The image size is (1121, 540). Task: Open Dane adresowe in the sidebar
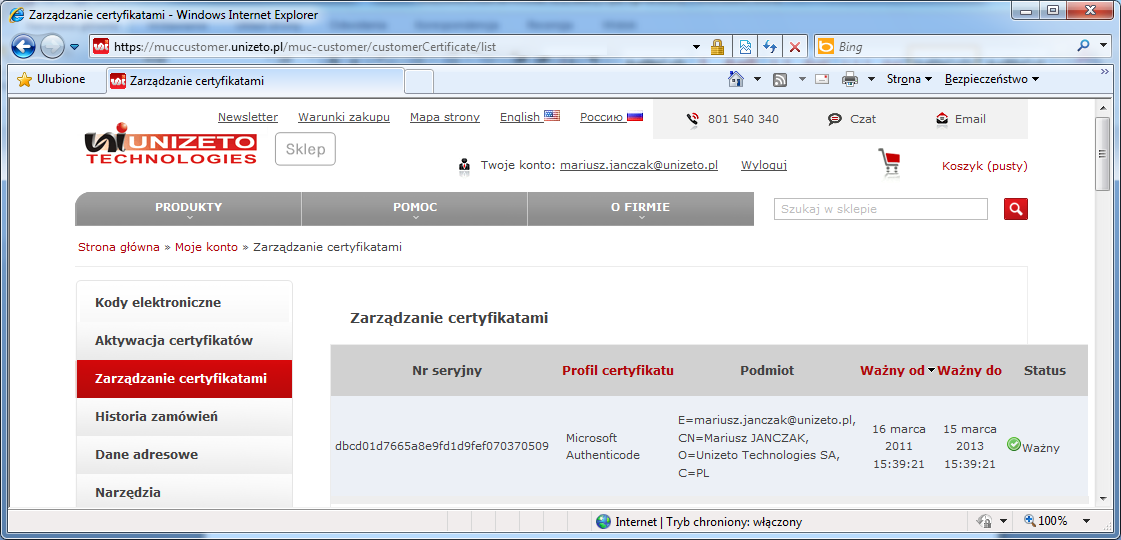(x=184, y=454)
